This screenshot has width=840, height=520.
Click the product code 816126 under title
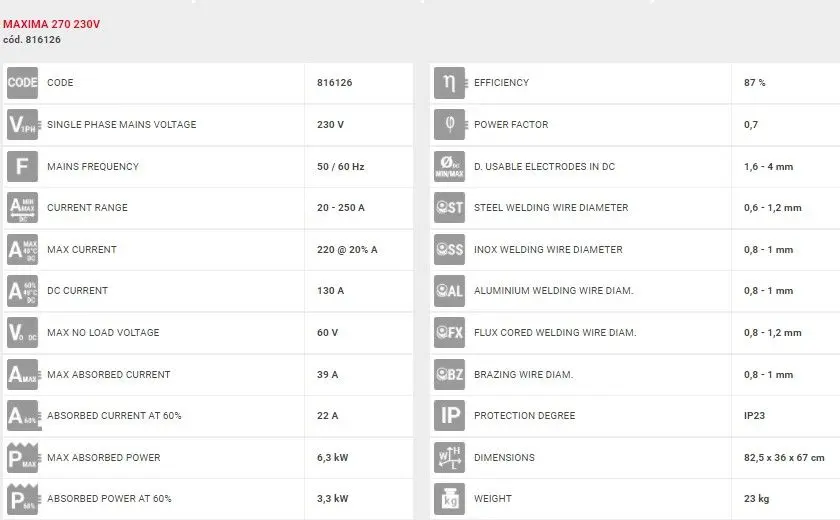[34, 40]
